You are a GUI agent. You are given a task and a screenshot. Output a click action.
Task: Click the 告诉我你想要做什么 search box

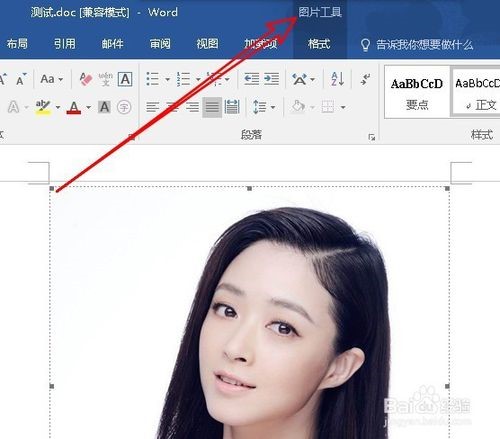[424, 45]
